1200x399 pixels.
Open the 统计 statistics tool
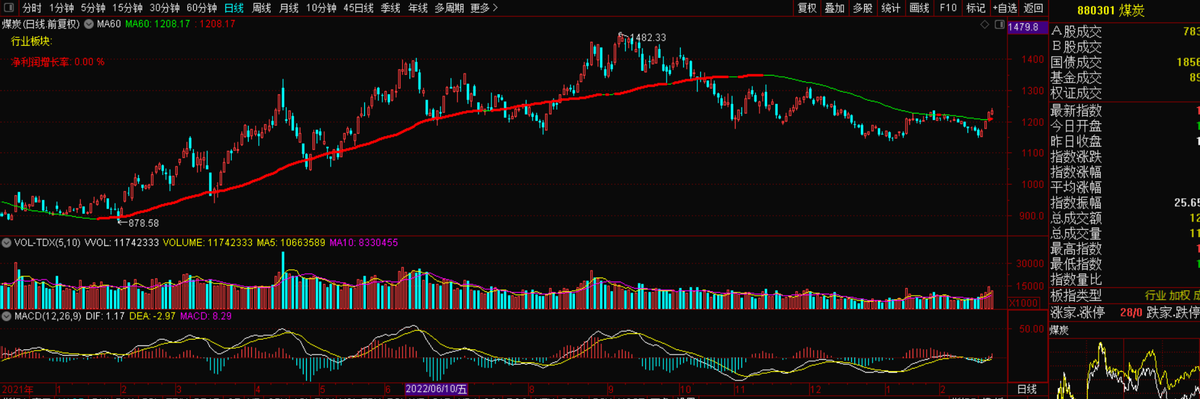(891, 7)
